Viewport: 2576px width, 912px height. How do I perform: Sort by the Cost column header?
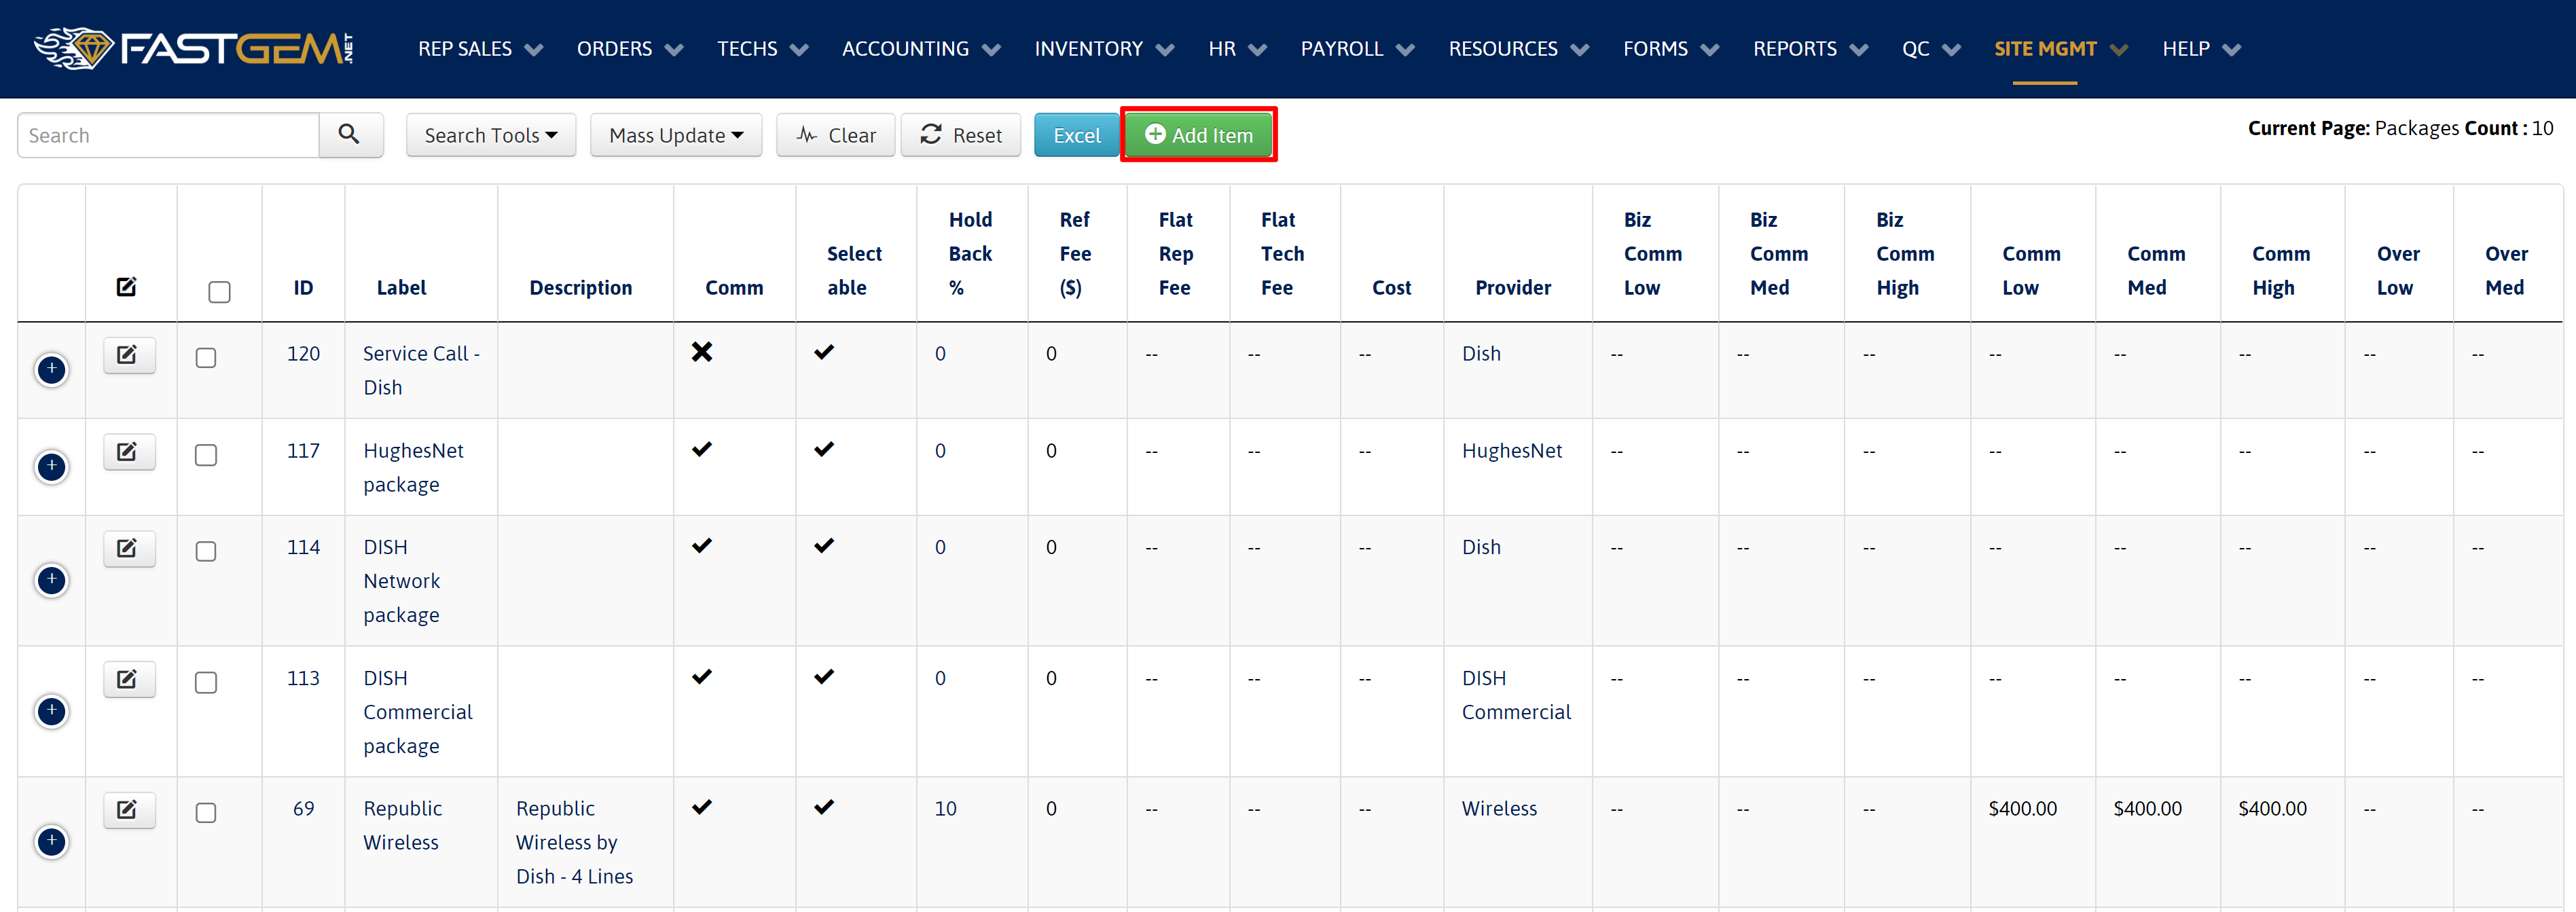point(1391,288)
